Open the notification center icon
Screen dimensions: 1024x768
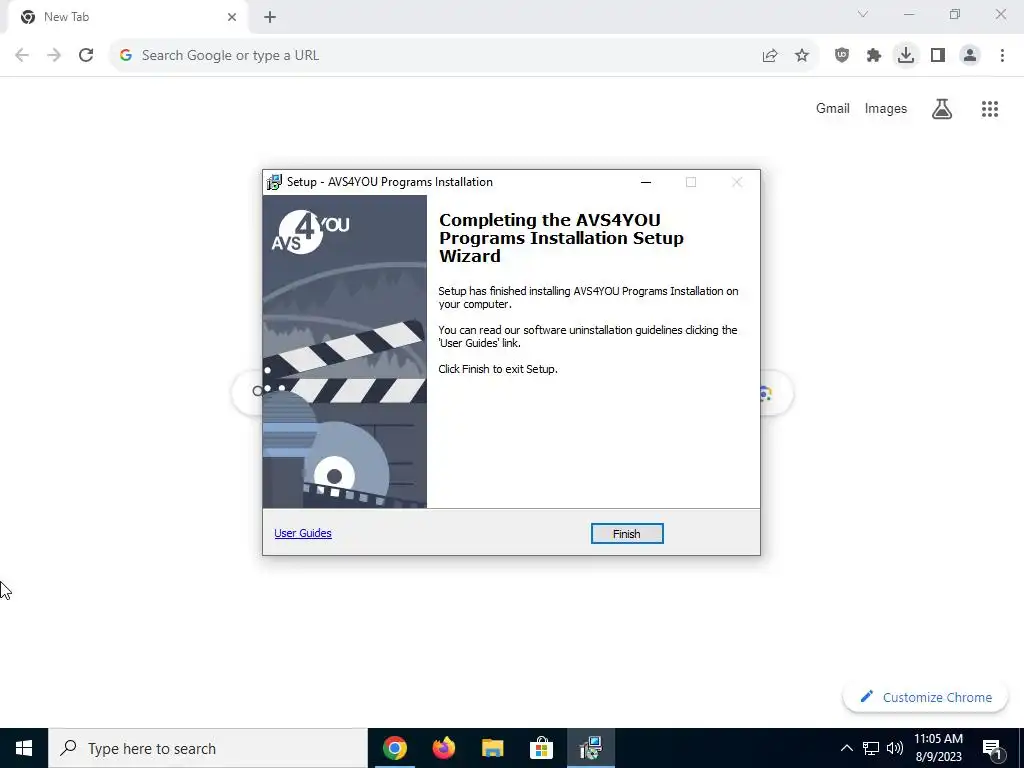pos(993,748)
